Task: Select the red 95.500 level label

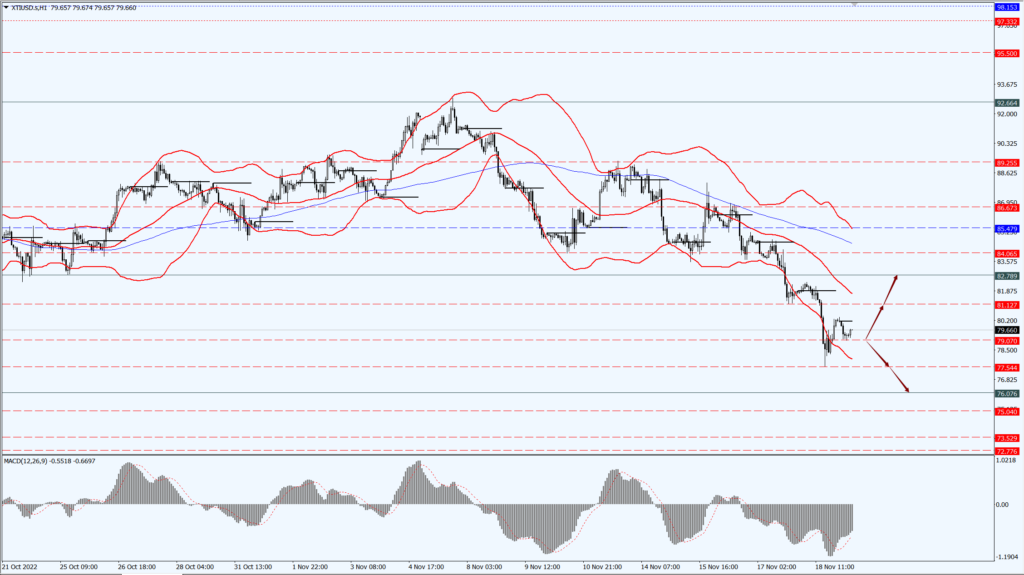Action: [x=1007, y=53]
